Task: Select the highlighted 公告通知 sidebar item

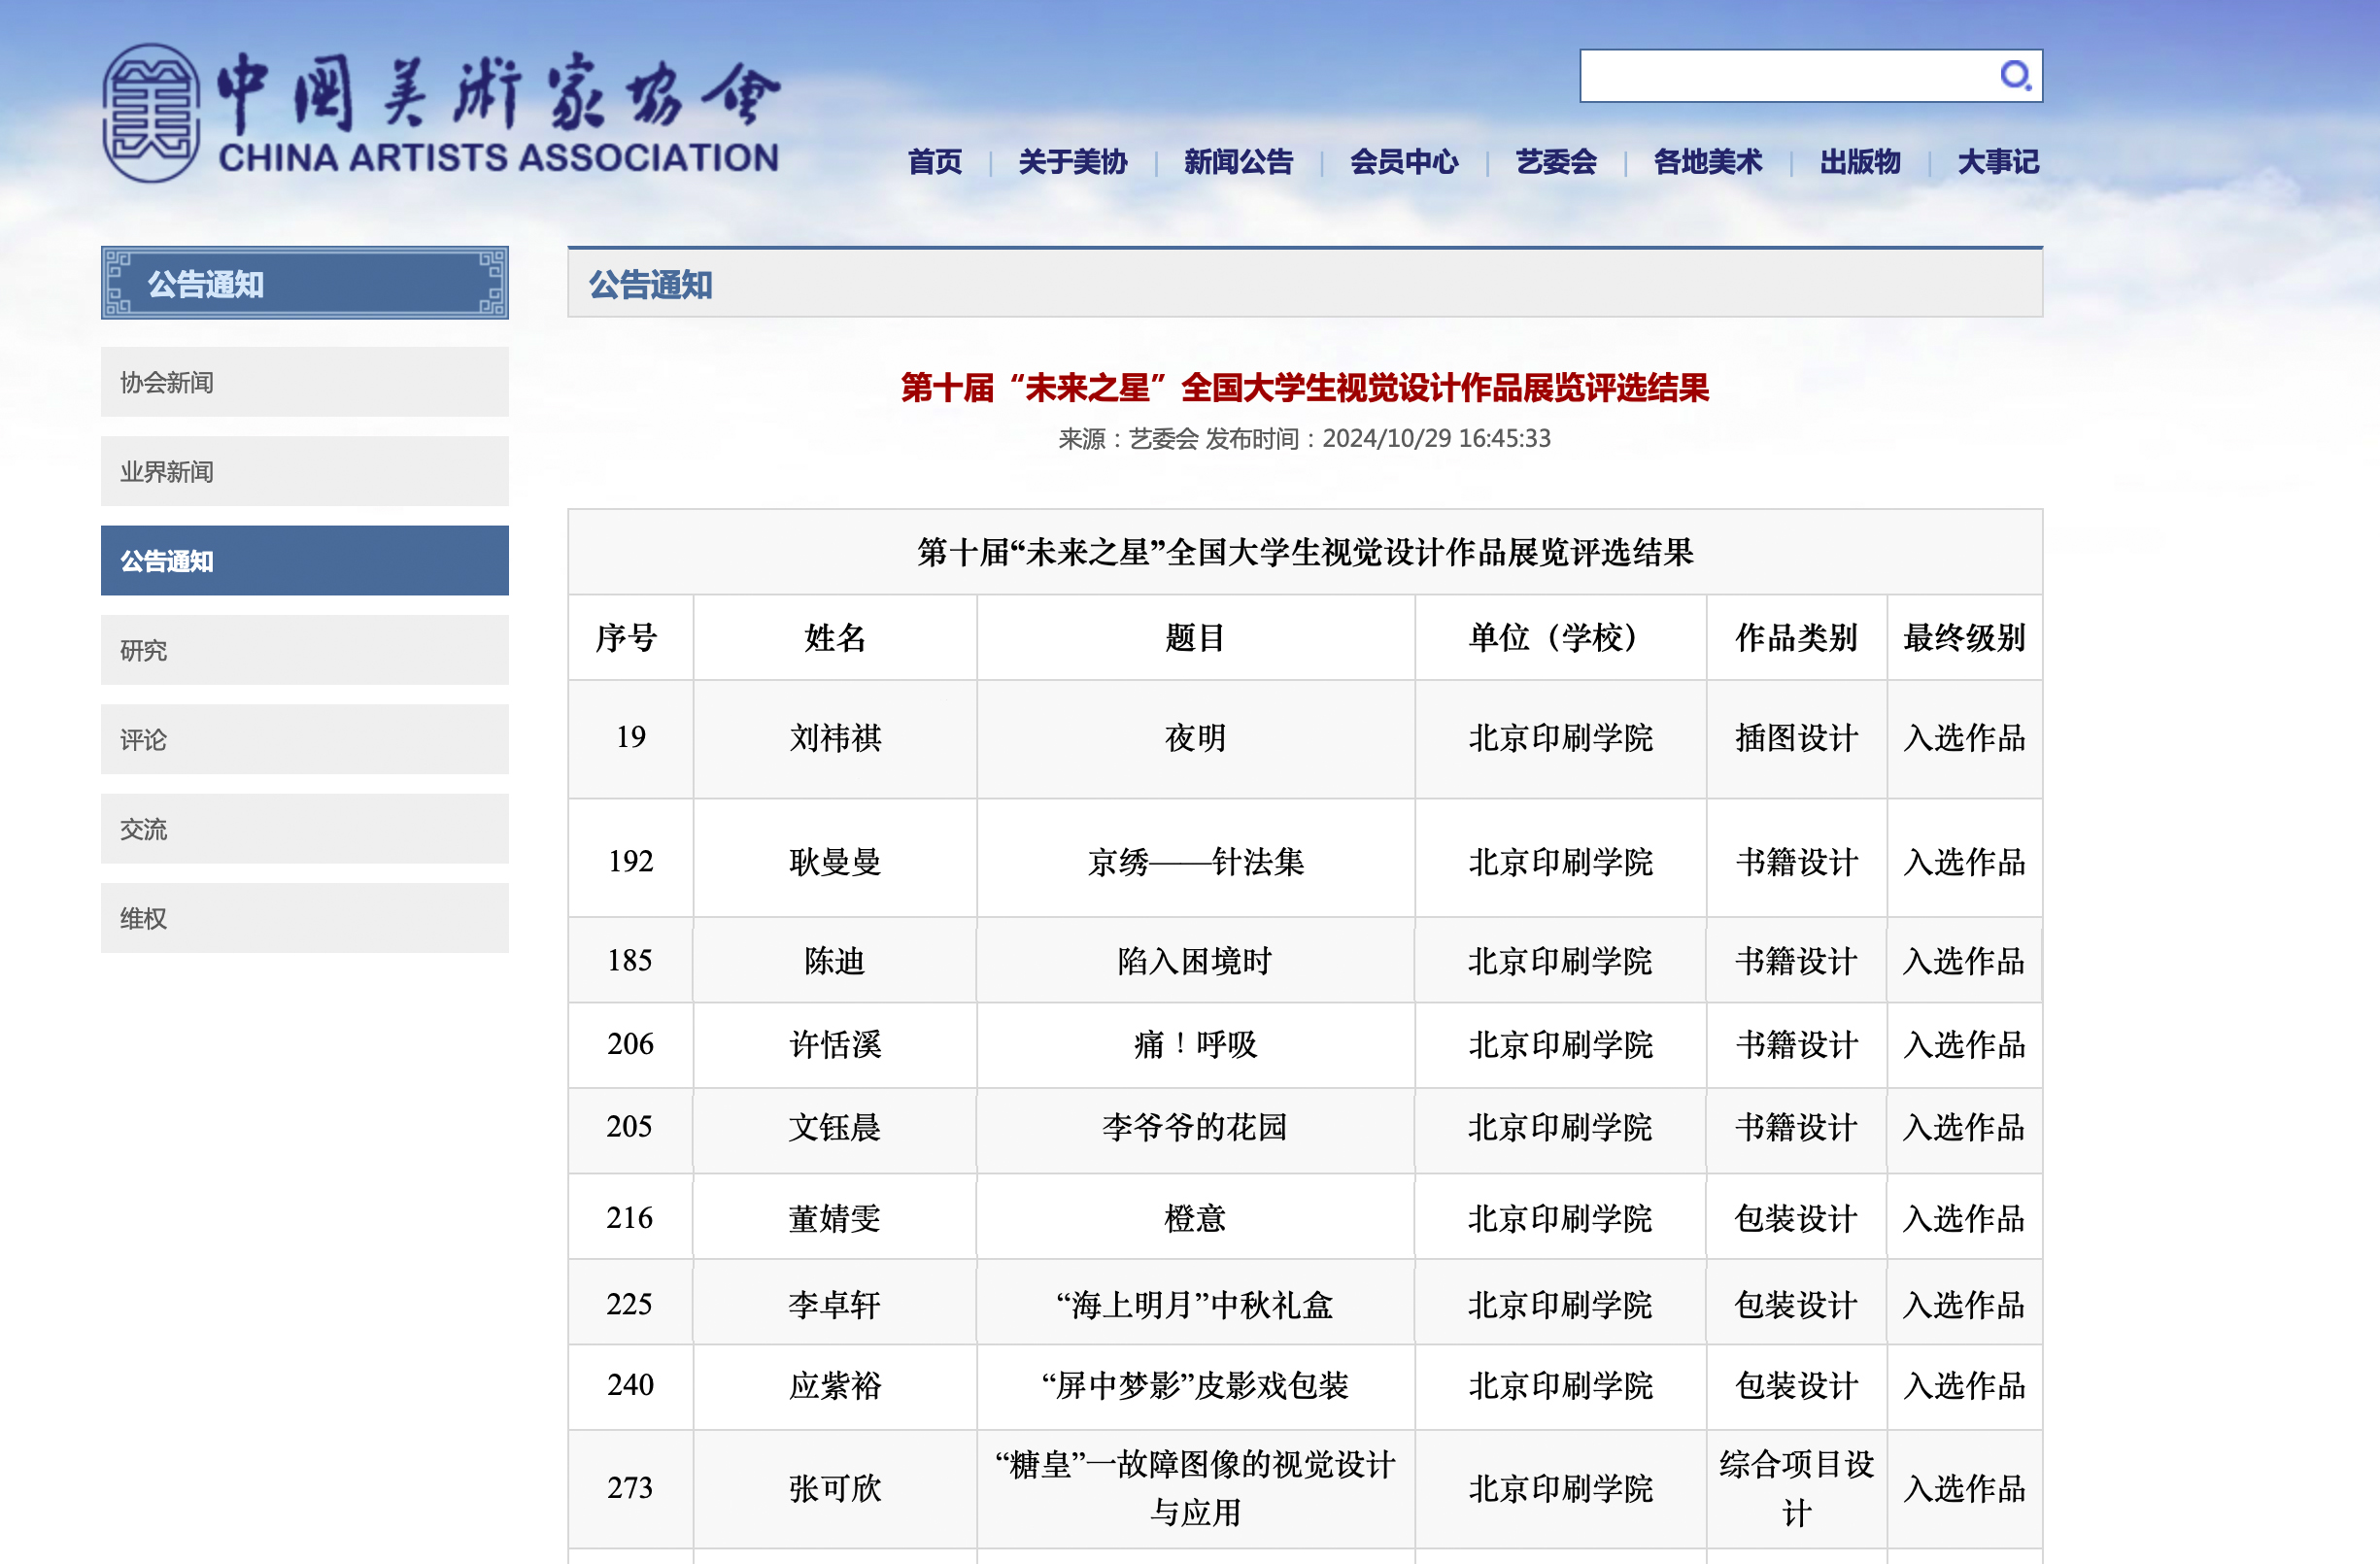Action: (x=304, y=560)
